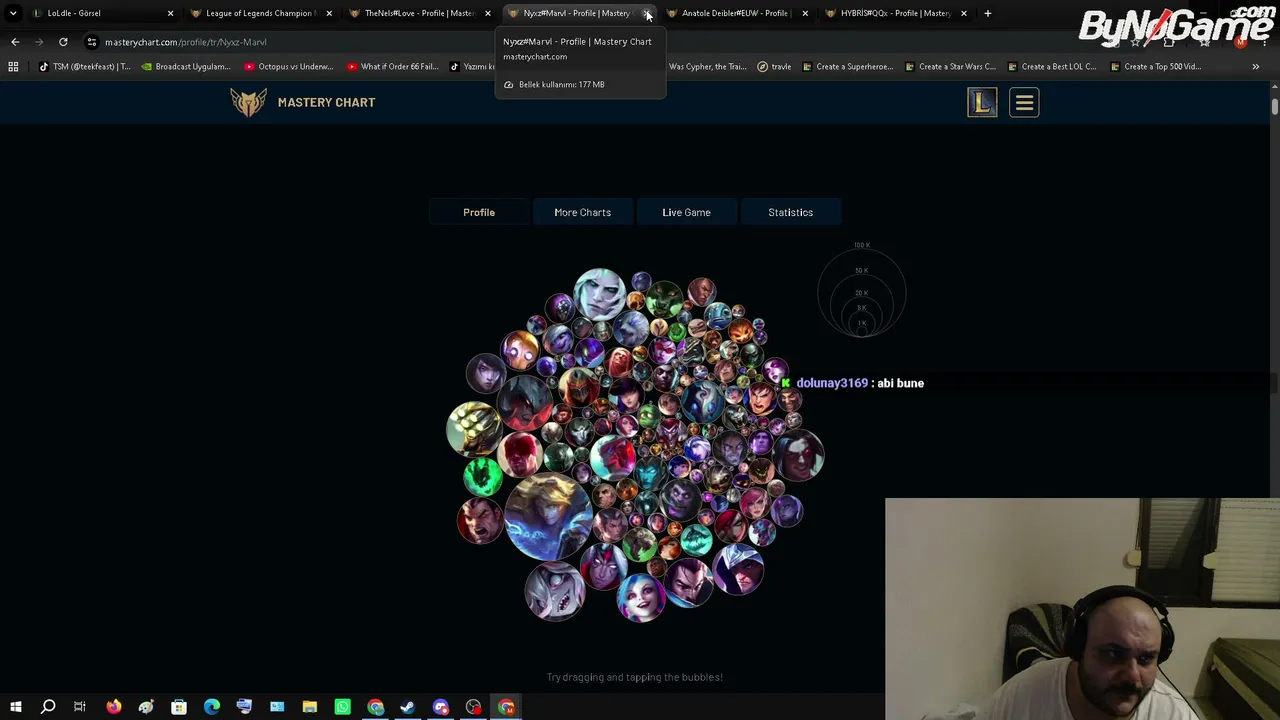Open the Chrome apps grid shortcut
Screen dimensions: 1280x720
click(x=13, y=67)
